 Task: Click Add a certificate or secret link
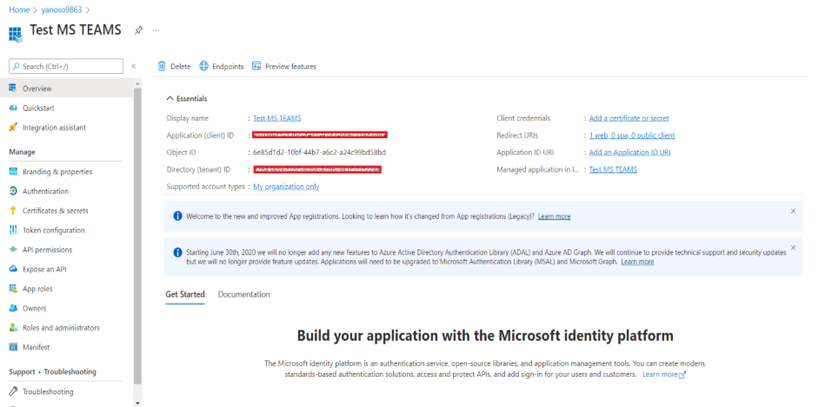(x=629, y=118)
